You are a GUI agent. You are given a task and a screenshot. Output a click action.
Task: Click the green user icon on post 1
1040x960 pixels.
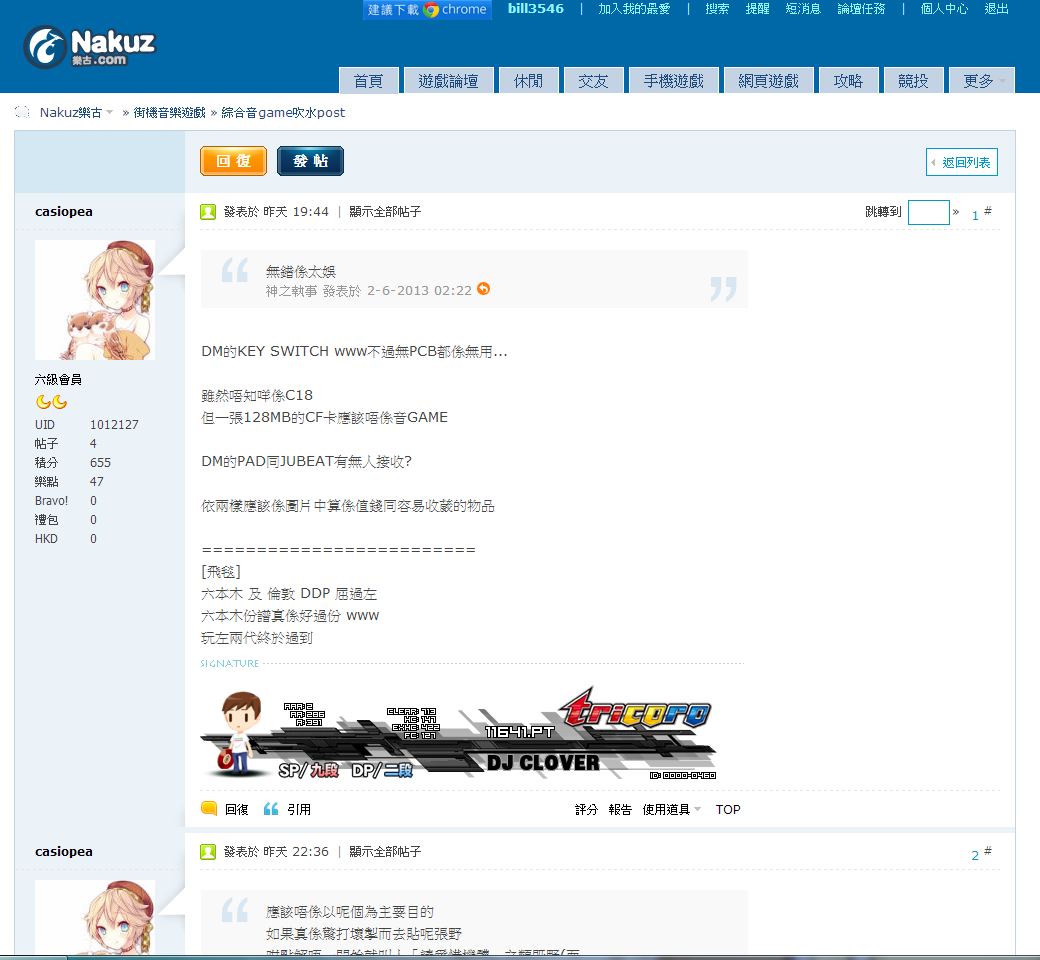(208, 212)
